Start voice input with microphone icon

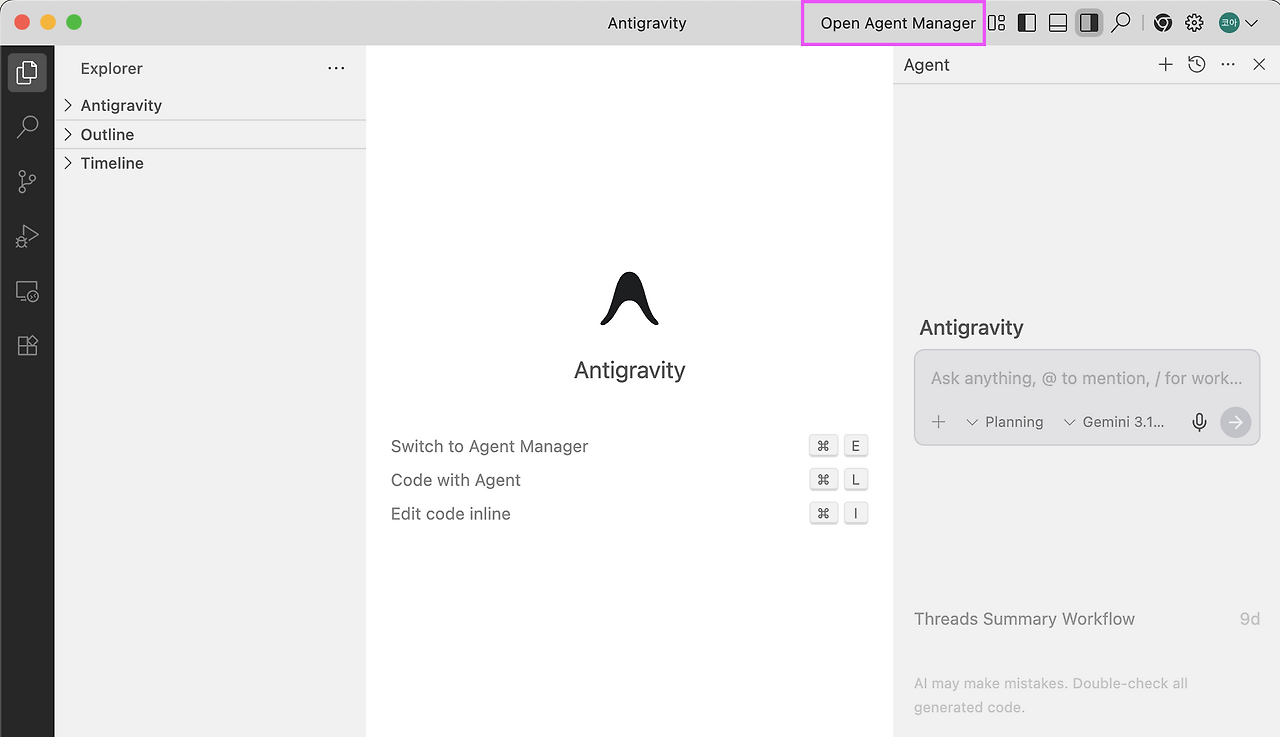[1200, 422]
